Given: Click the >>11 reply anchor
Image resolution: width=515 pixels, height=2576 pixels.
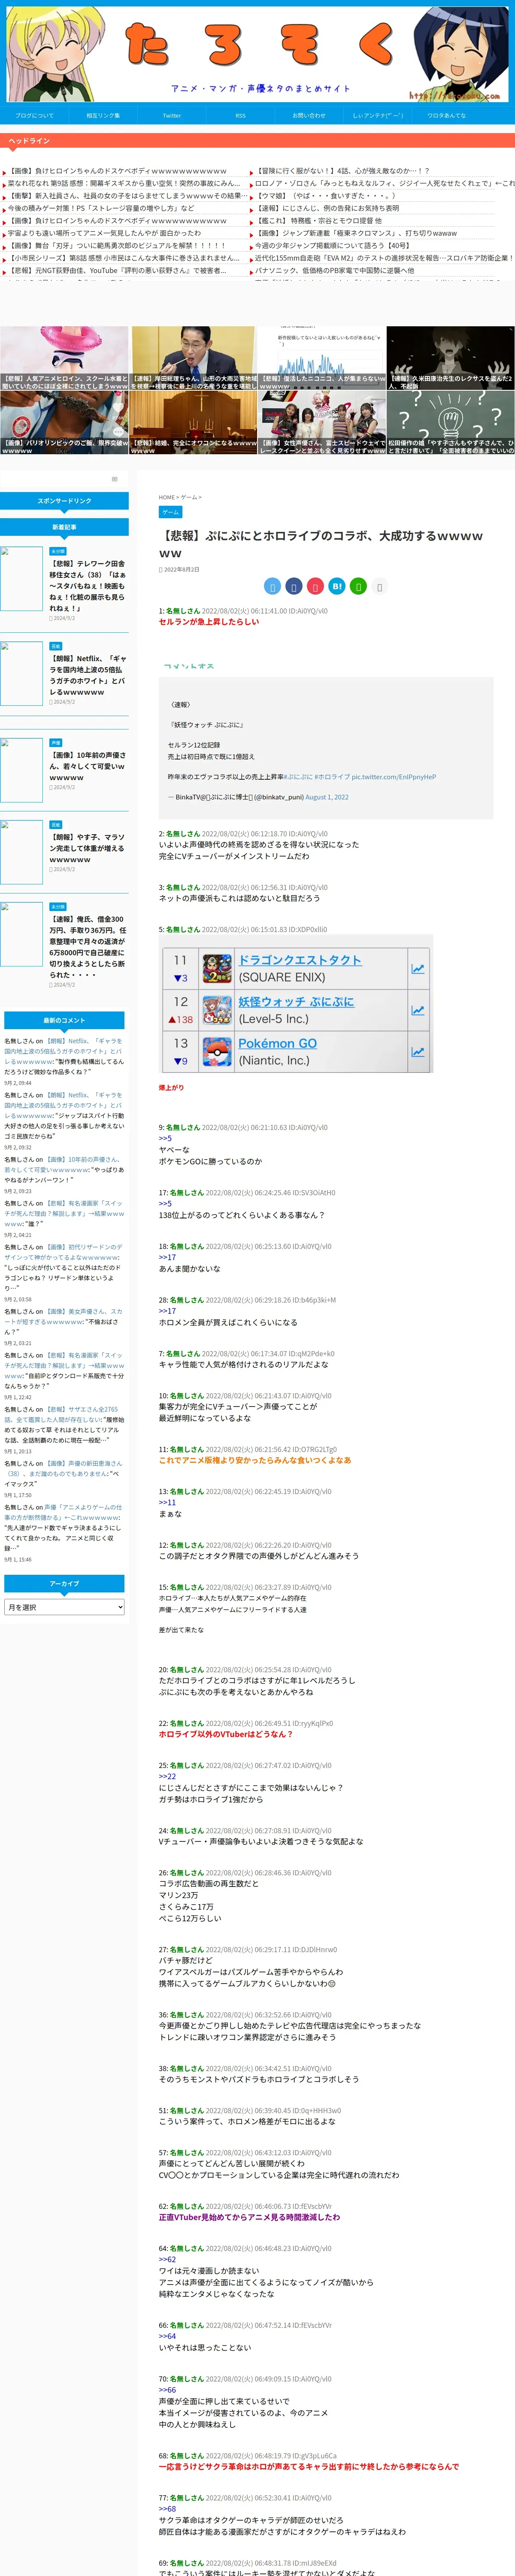Looking at the screenshot, I should 167,1502.
